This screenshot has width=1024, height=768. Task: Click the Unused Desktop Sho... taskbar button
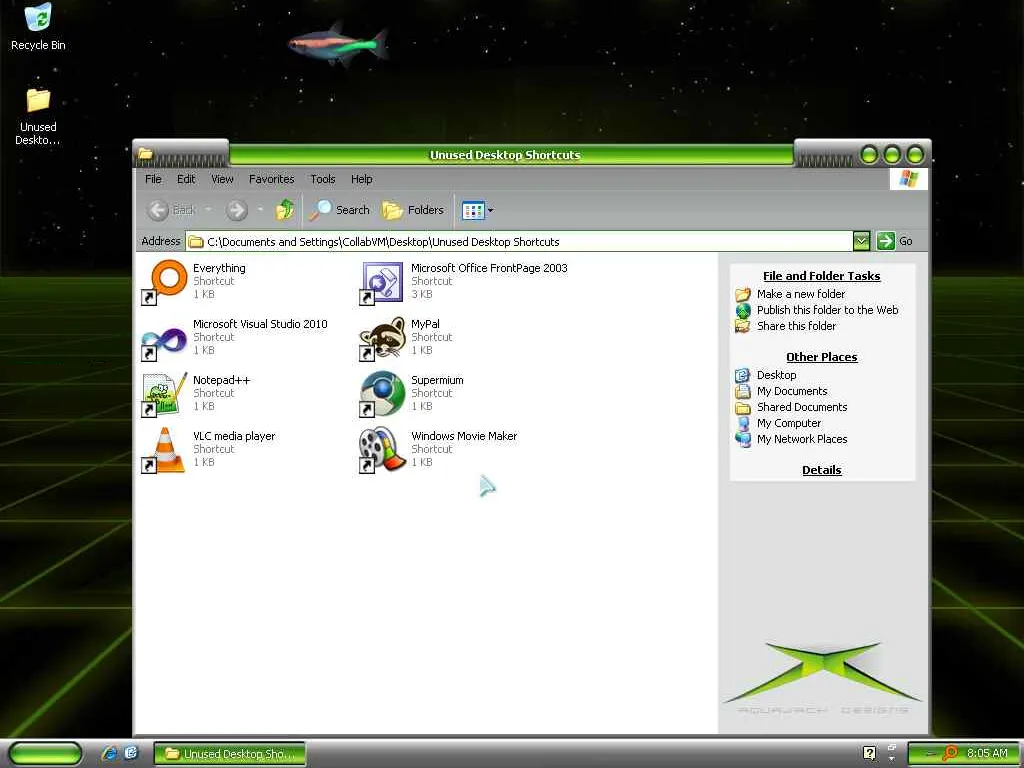tap(230, 753)
